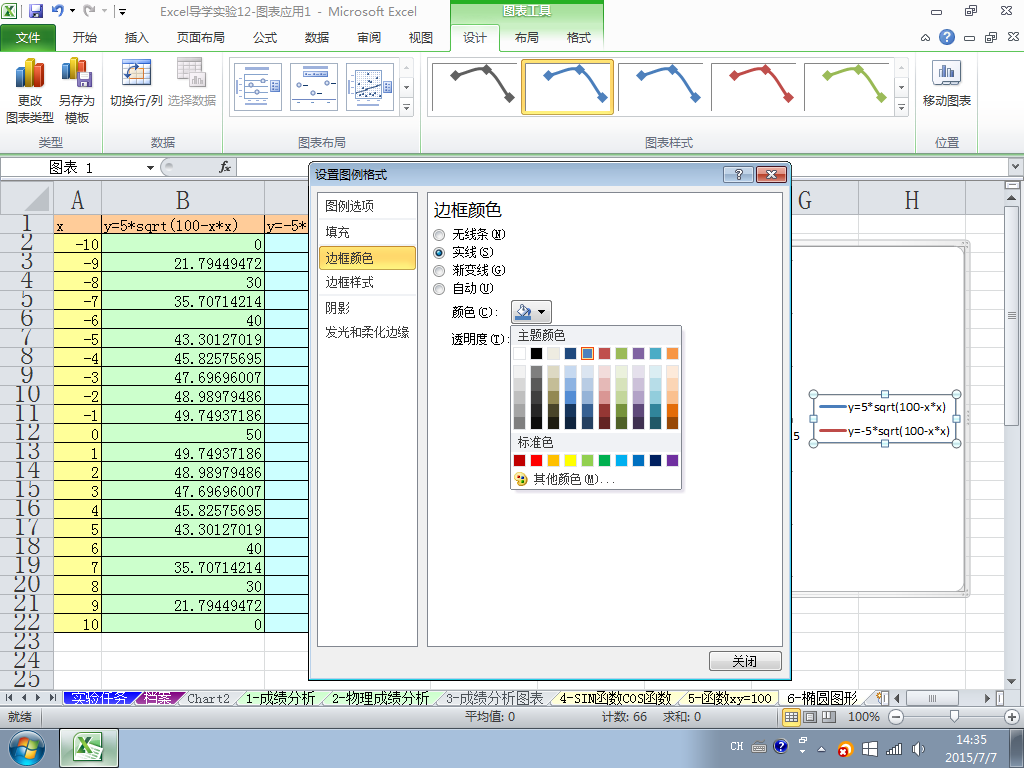Select Automatic radio button (自动)
This screenshot has height=768, width=1024.
[440, 289]
